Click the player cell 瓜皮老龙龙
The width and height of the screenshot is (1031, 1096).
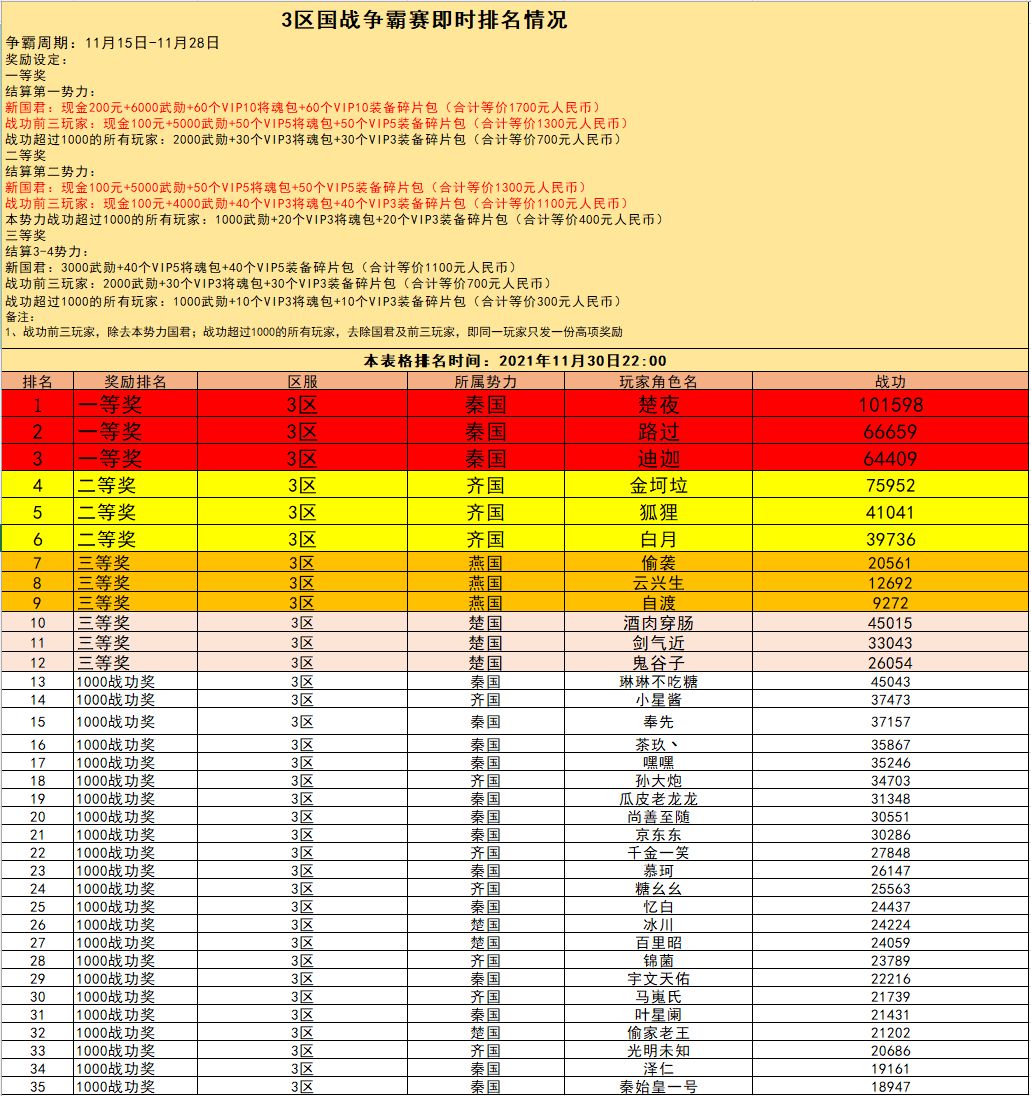[x=658, y=799]
